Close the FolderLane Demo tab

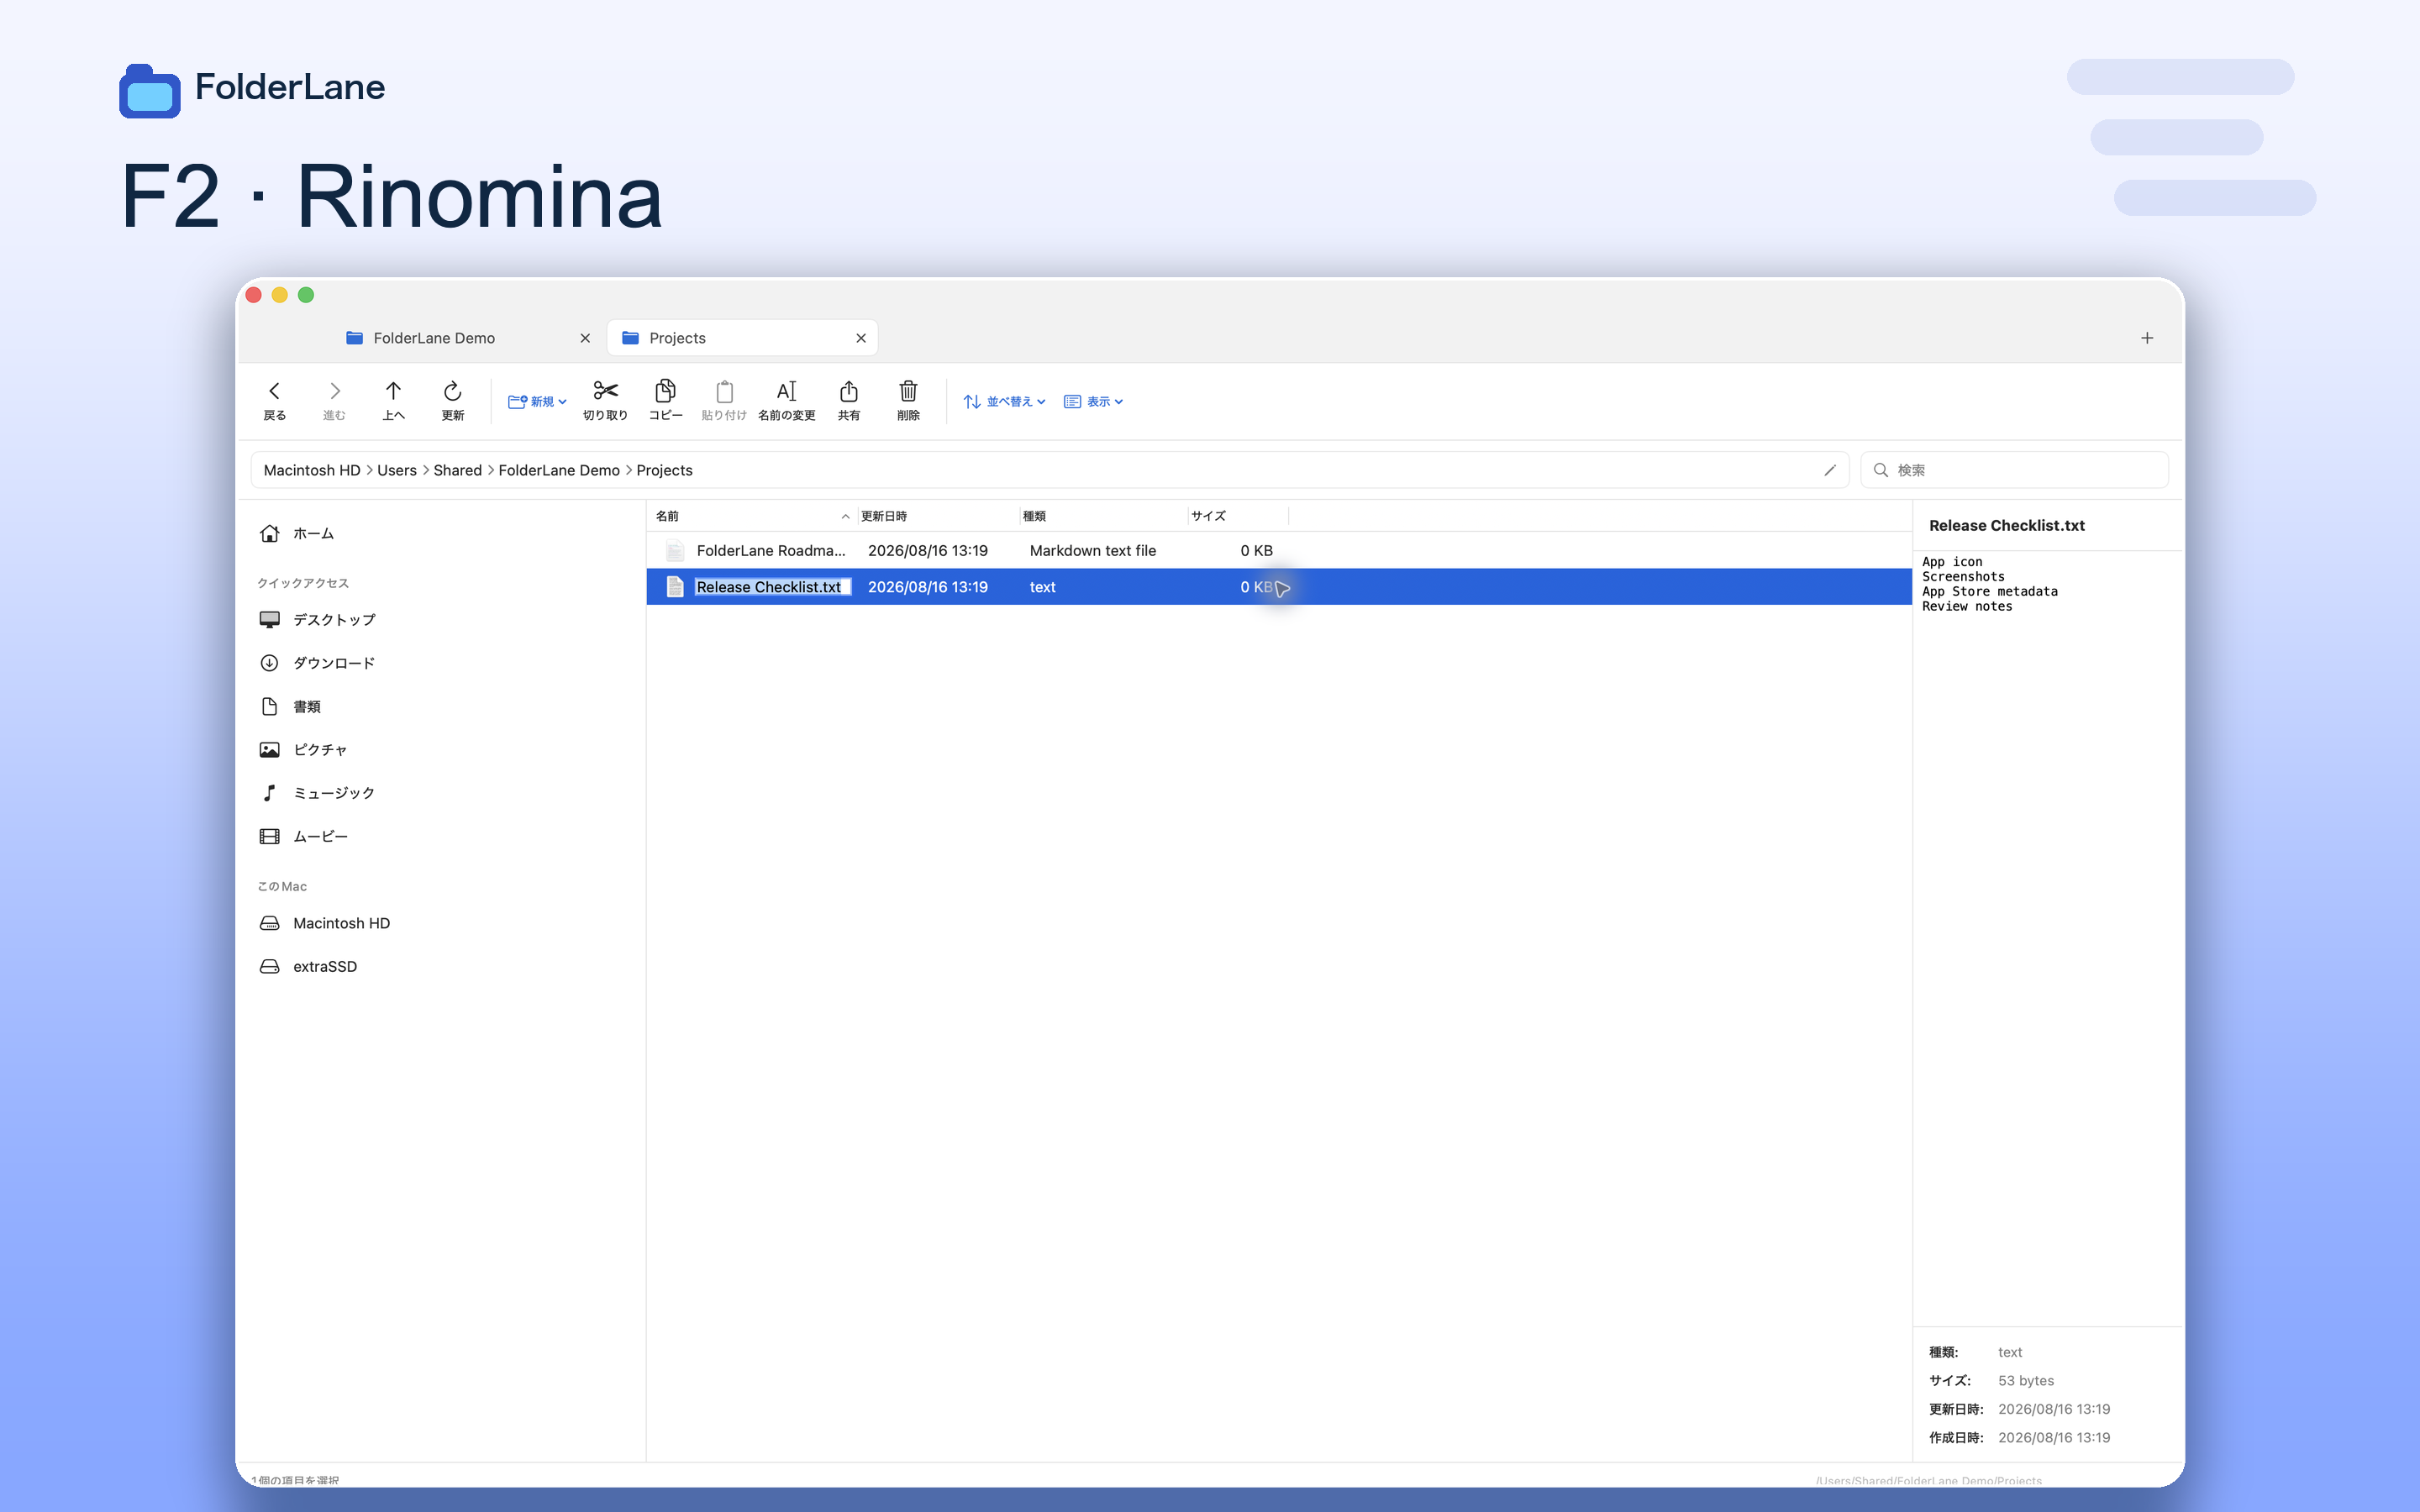coord(585,338)
